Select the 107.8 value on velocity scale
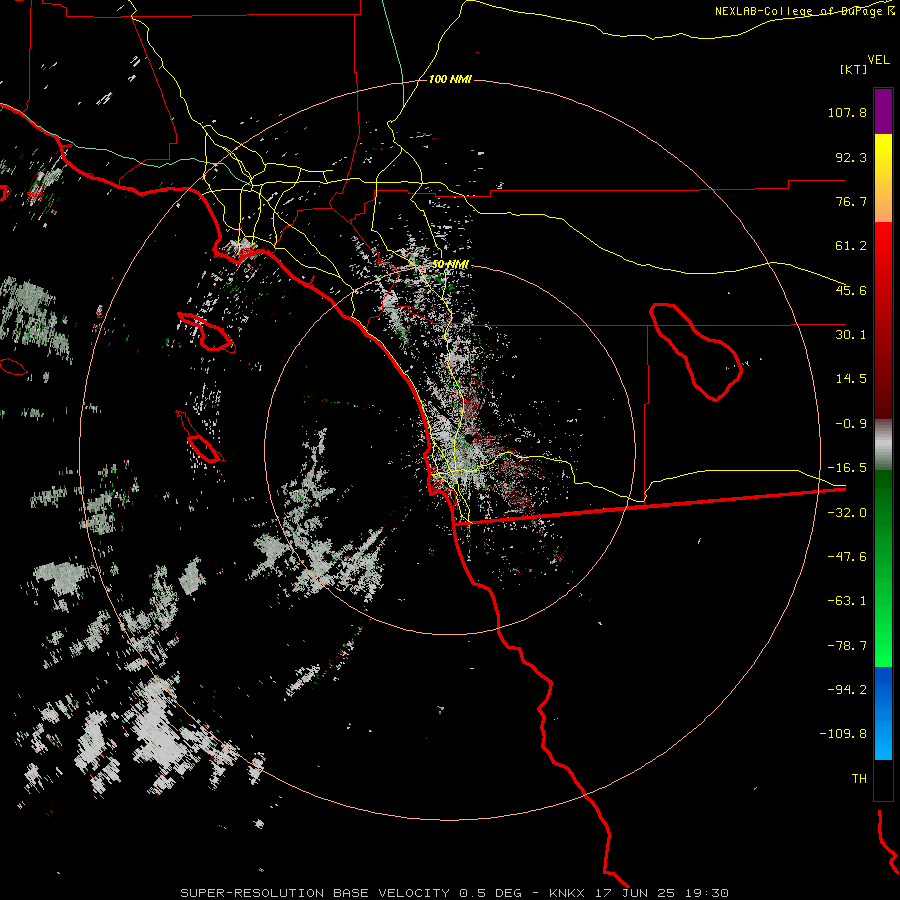 (847, 112)
